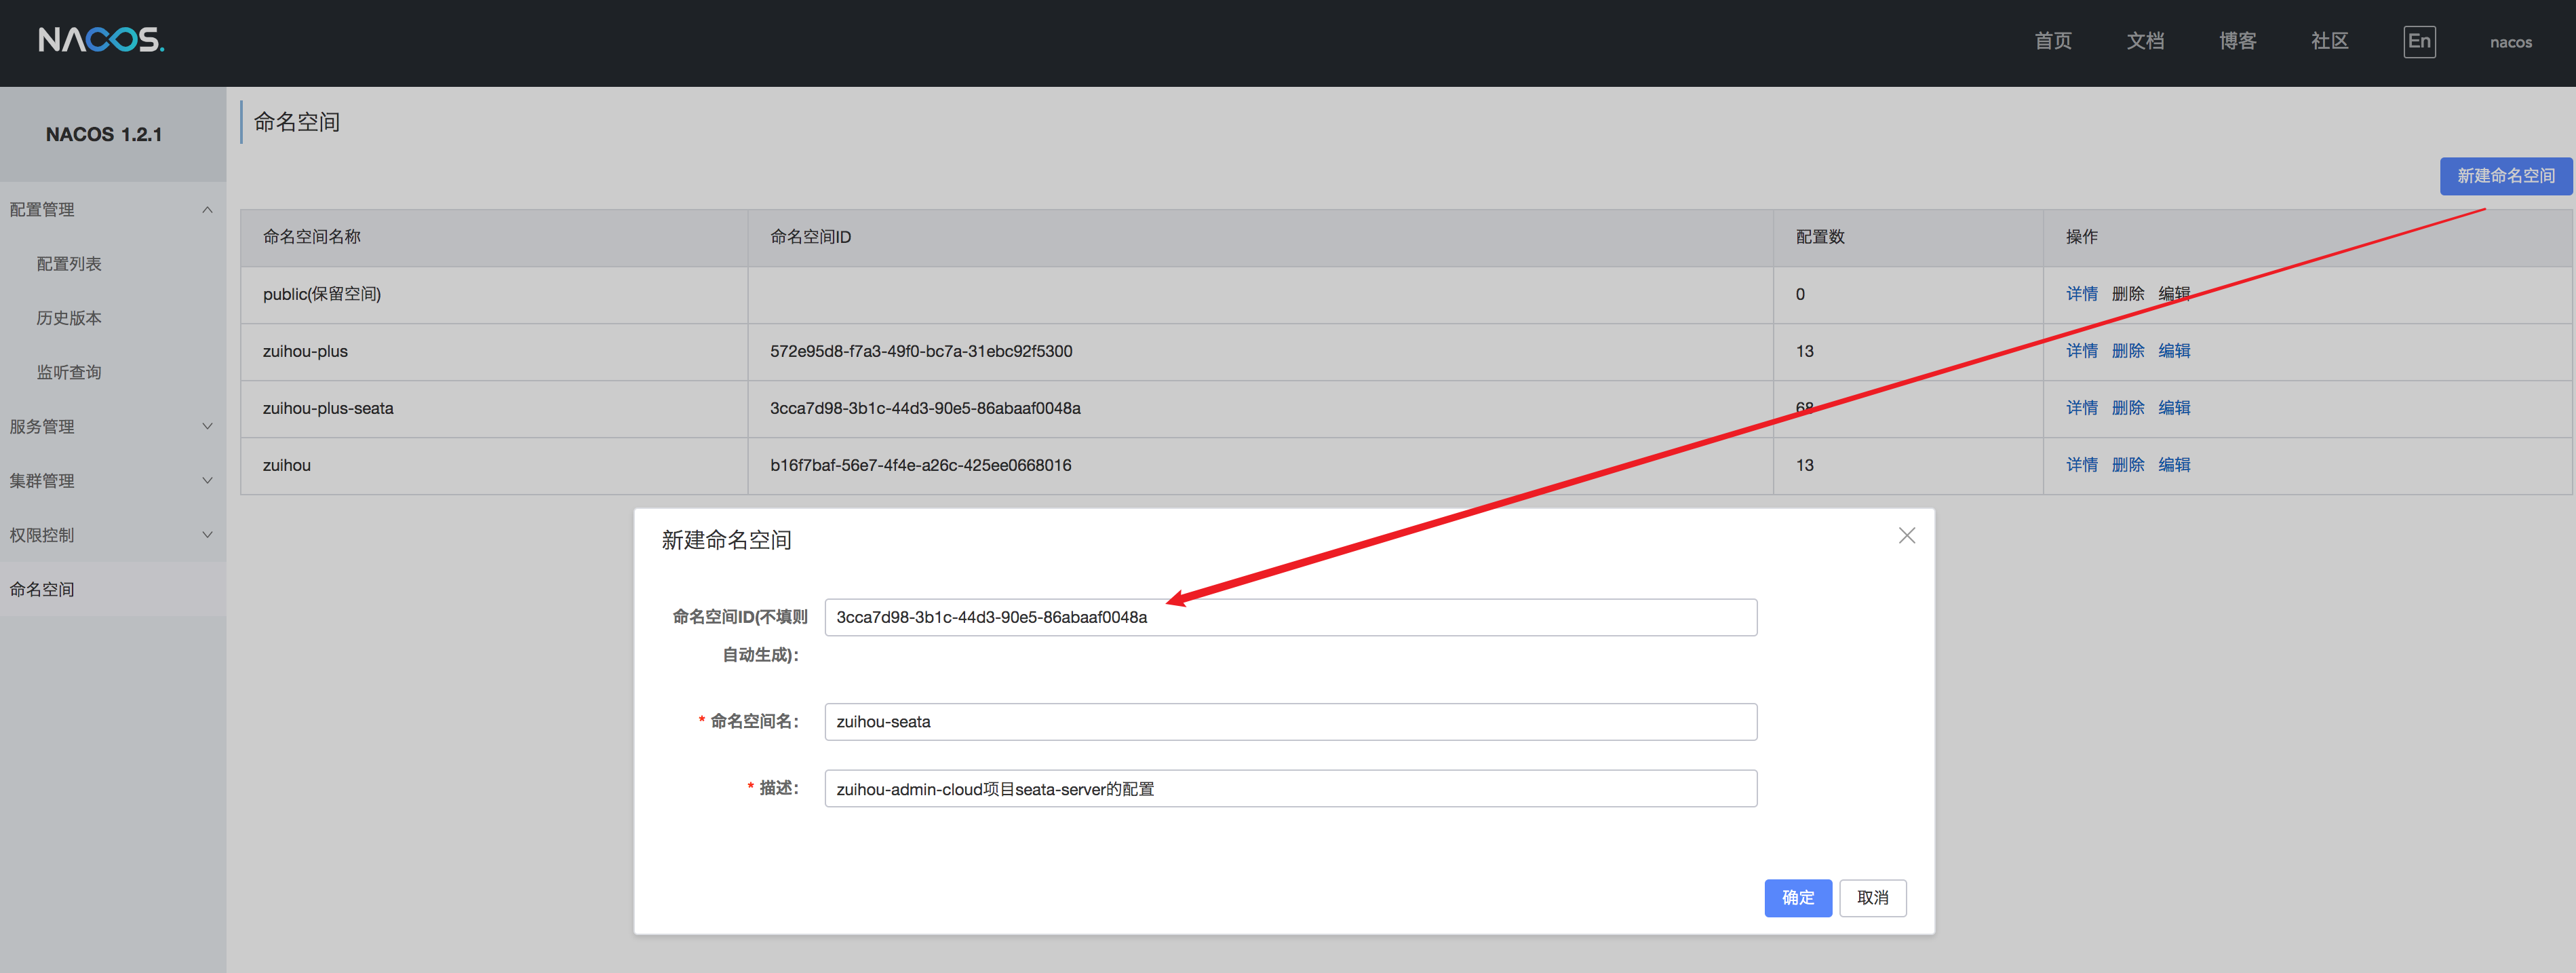View 详情 for zuihou namespace

click(2082, 465)
